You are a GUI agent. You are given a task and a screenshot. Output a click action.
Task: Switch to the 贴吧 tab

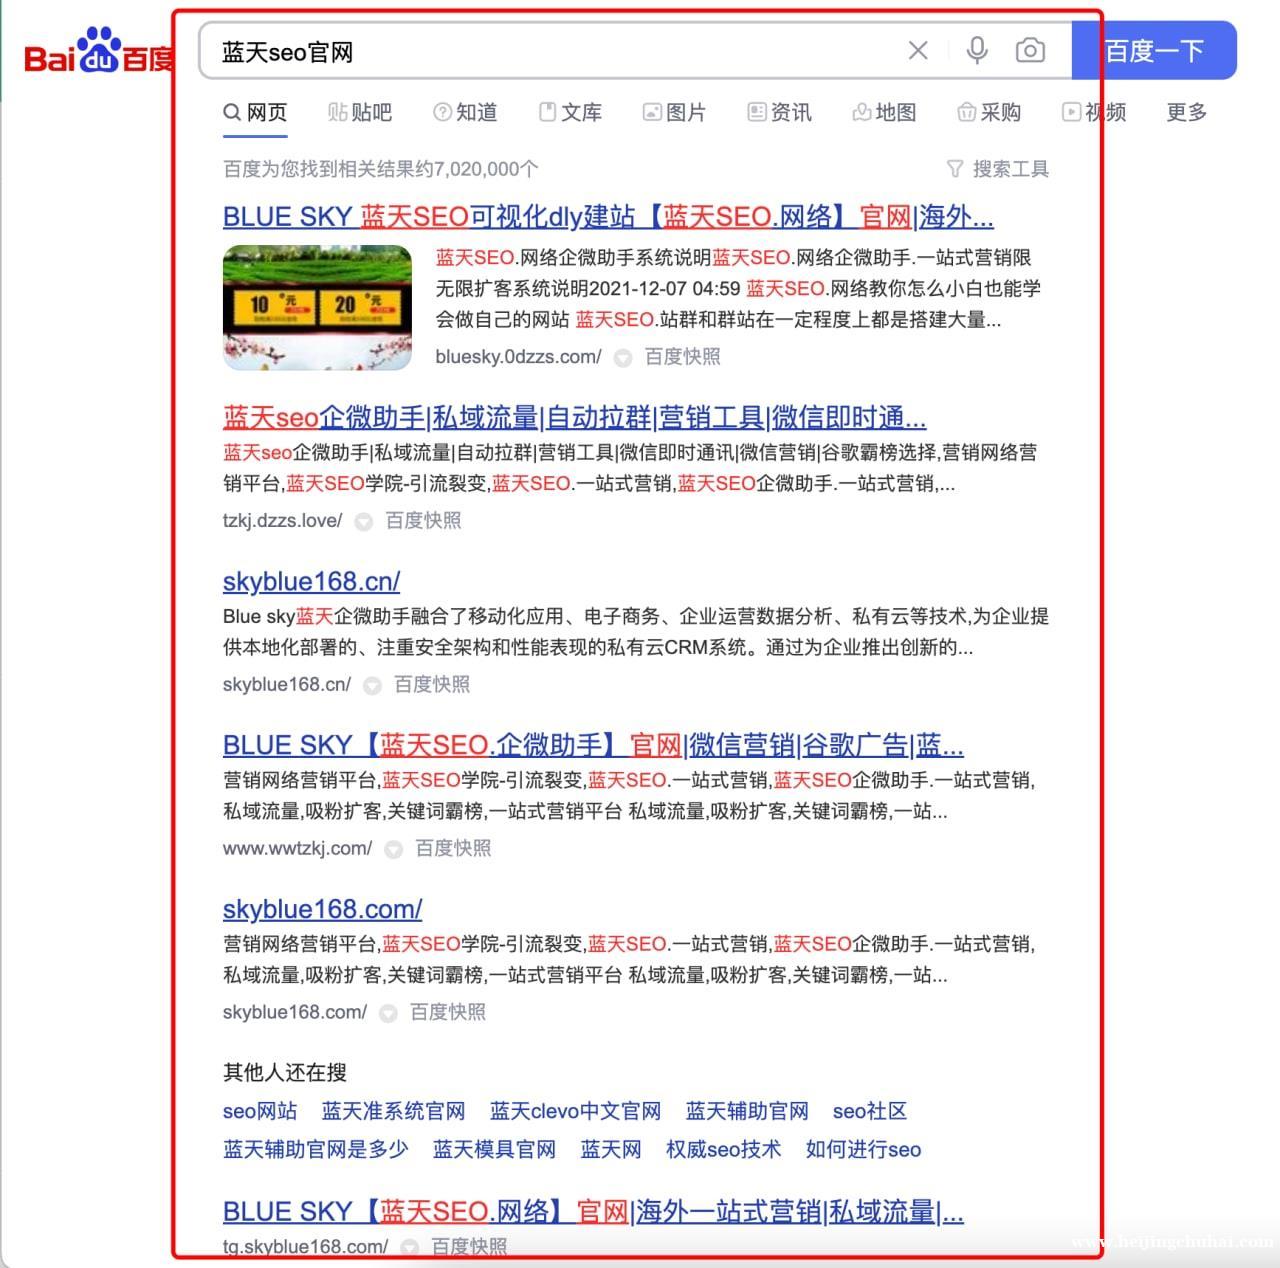(360, 113)
